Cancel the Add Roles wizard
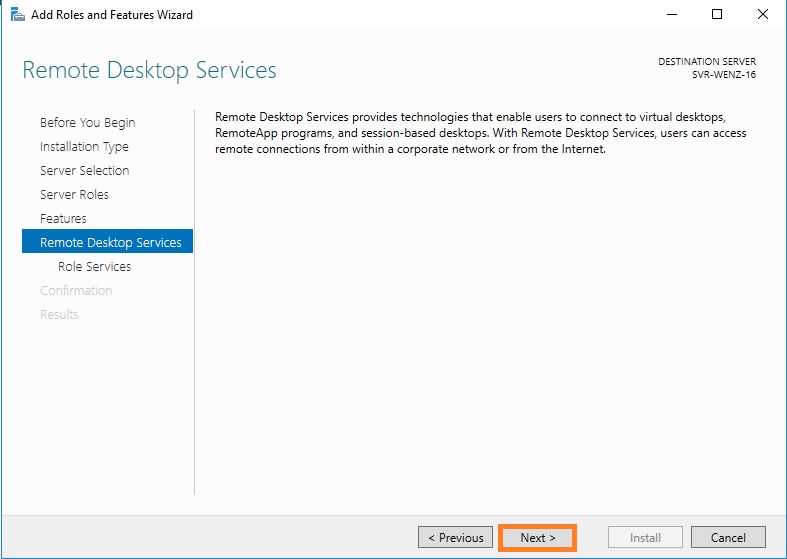The height and width of the screenshot is (559, 787). pos(728,537)
